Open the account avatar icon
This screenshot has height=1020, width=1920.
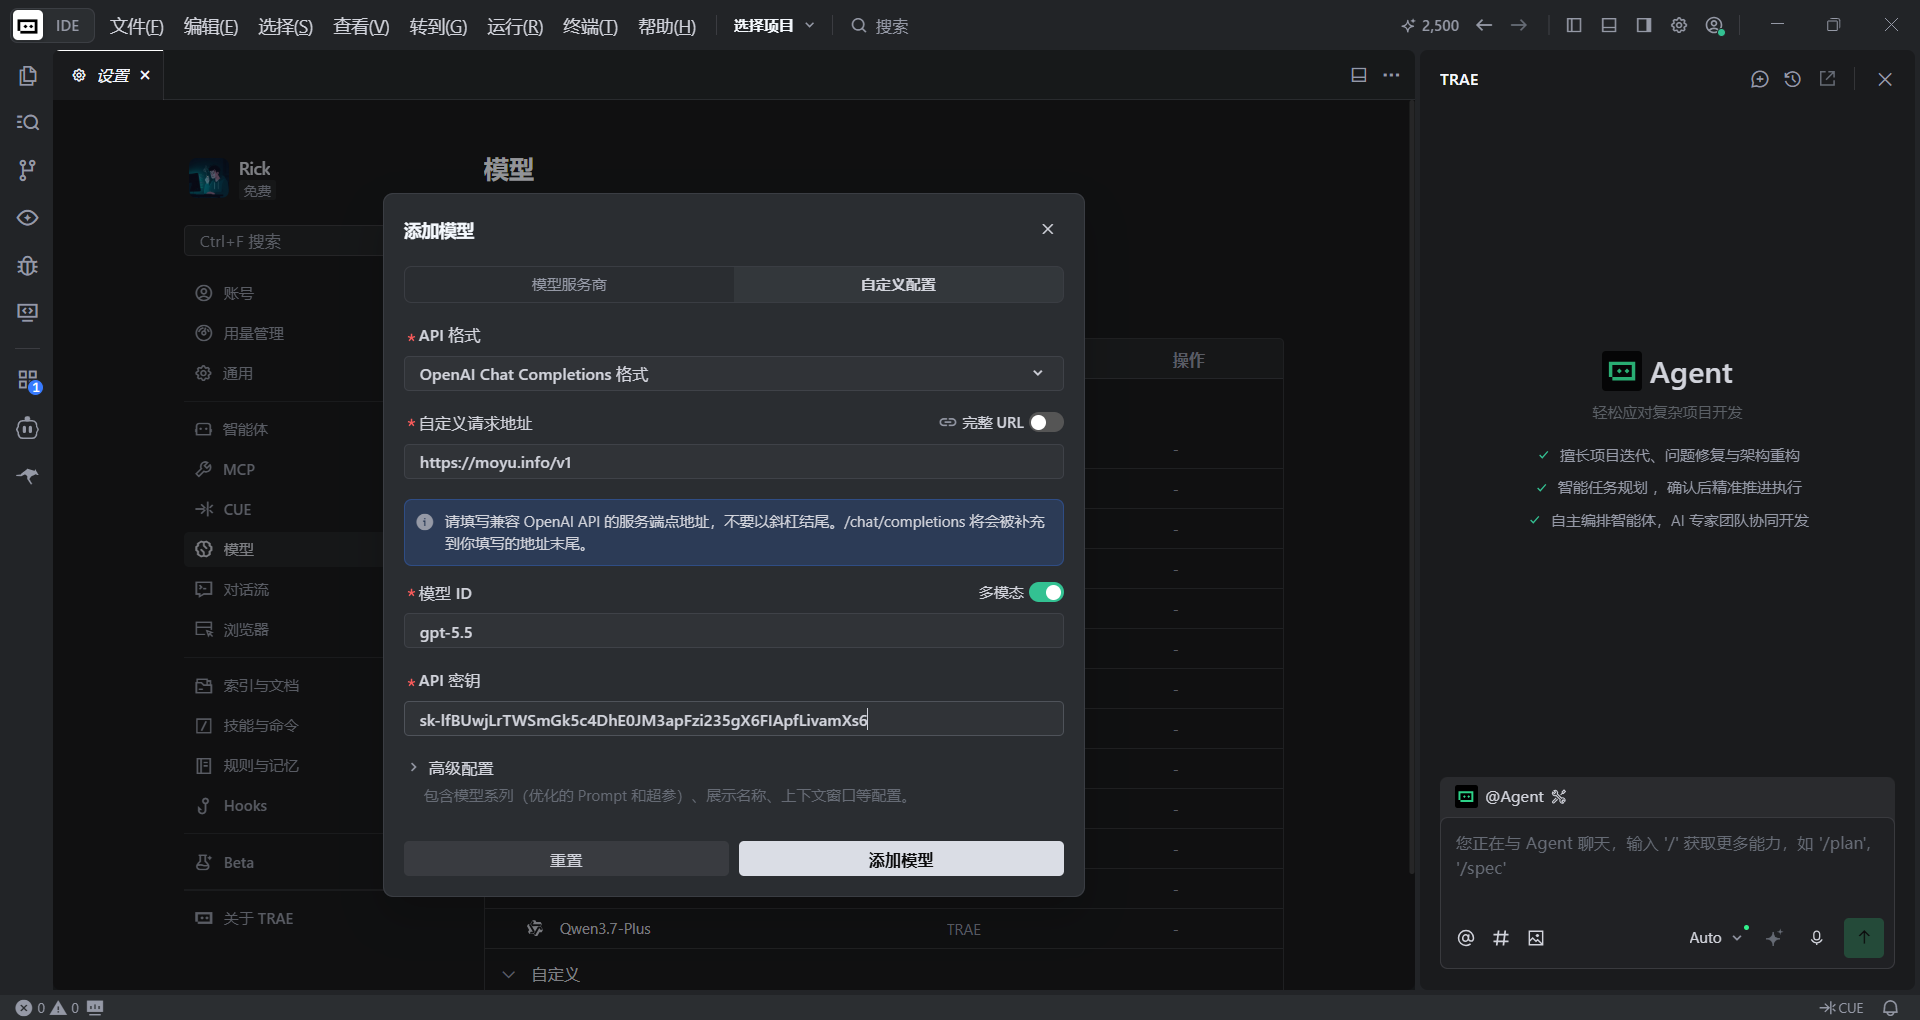coord(1715,26)
